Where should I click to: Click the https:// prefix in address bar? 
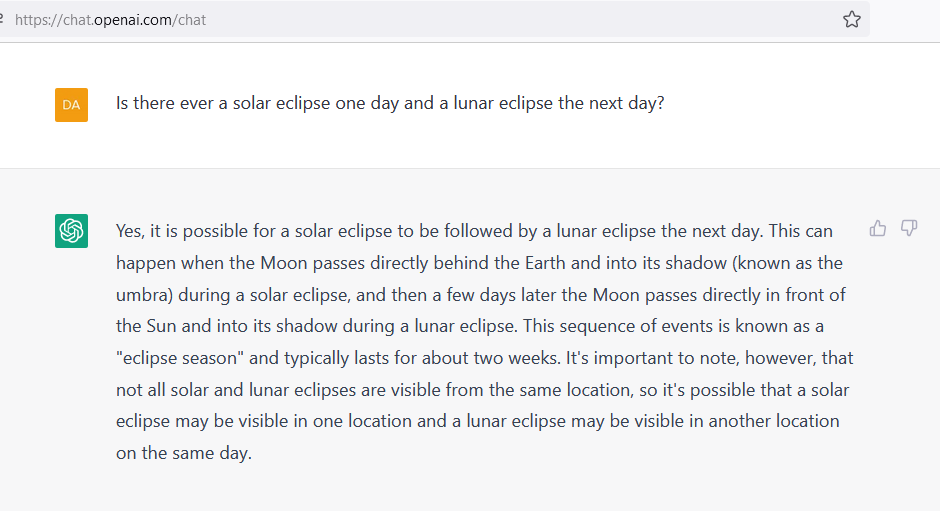(x=38, y=20)
